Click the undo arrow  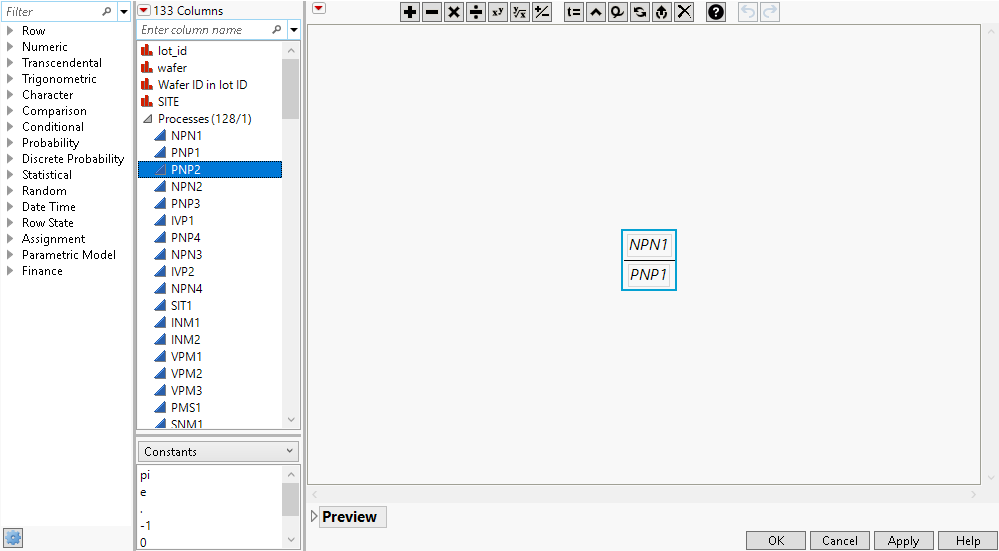[x=748, y=12]
